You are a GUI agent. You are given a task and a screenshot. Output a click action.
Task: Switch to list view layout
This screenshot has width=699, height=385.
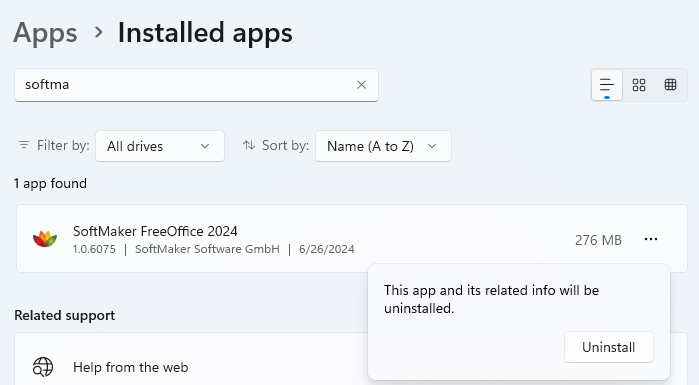[607, 85]
